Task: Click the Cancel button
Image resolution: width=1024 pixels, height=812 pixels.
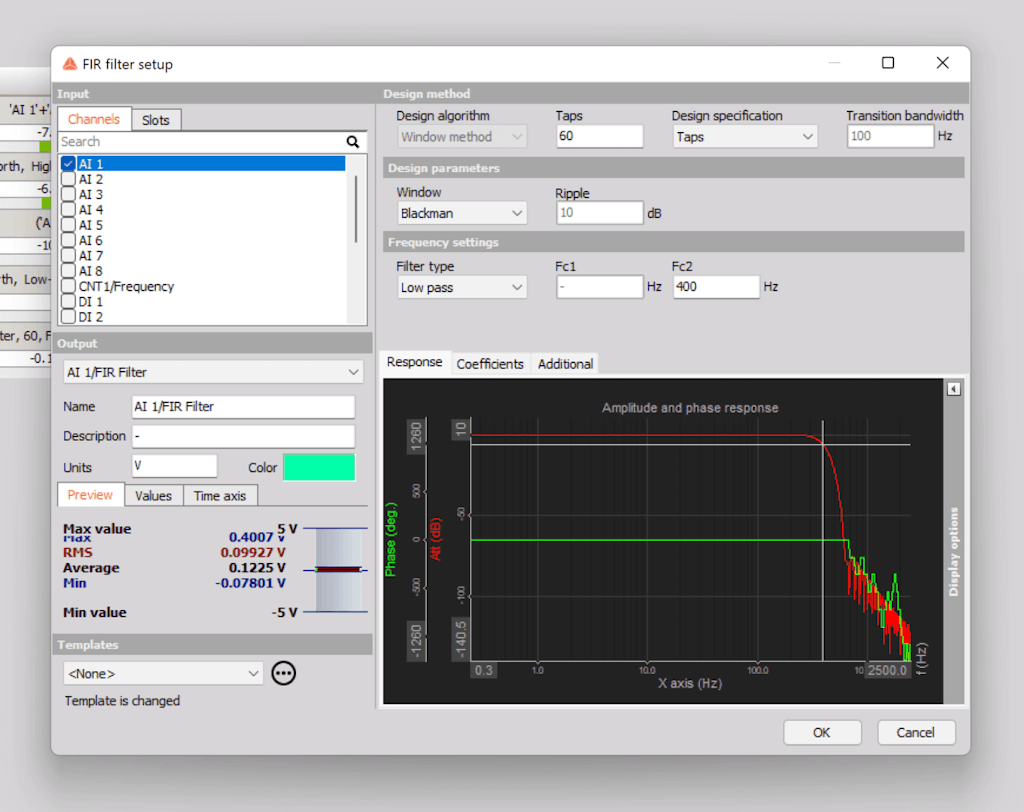Action: [915, 732]
